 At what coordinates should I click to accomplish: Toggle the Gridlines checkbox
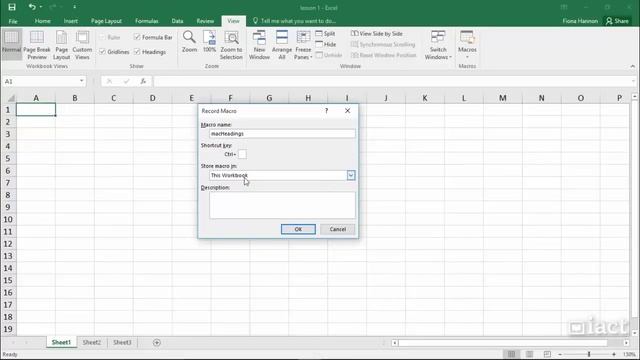102,52
